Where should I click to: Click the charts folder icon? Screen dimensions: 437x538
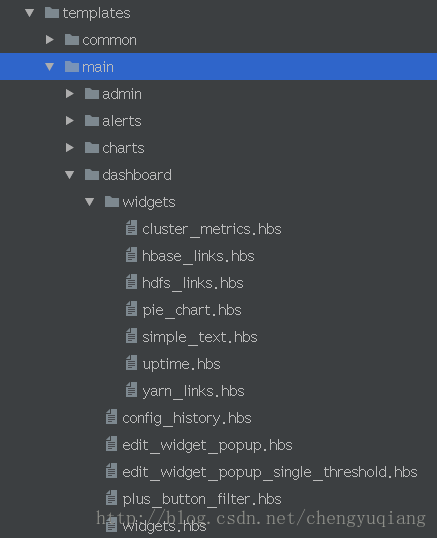coord(92,148)
